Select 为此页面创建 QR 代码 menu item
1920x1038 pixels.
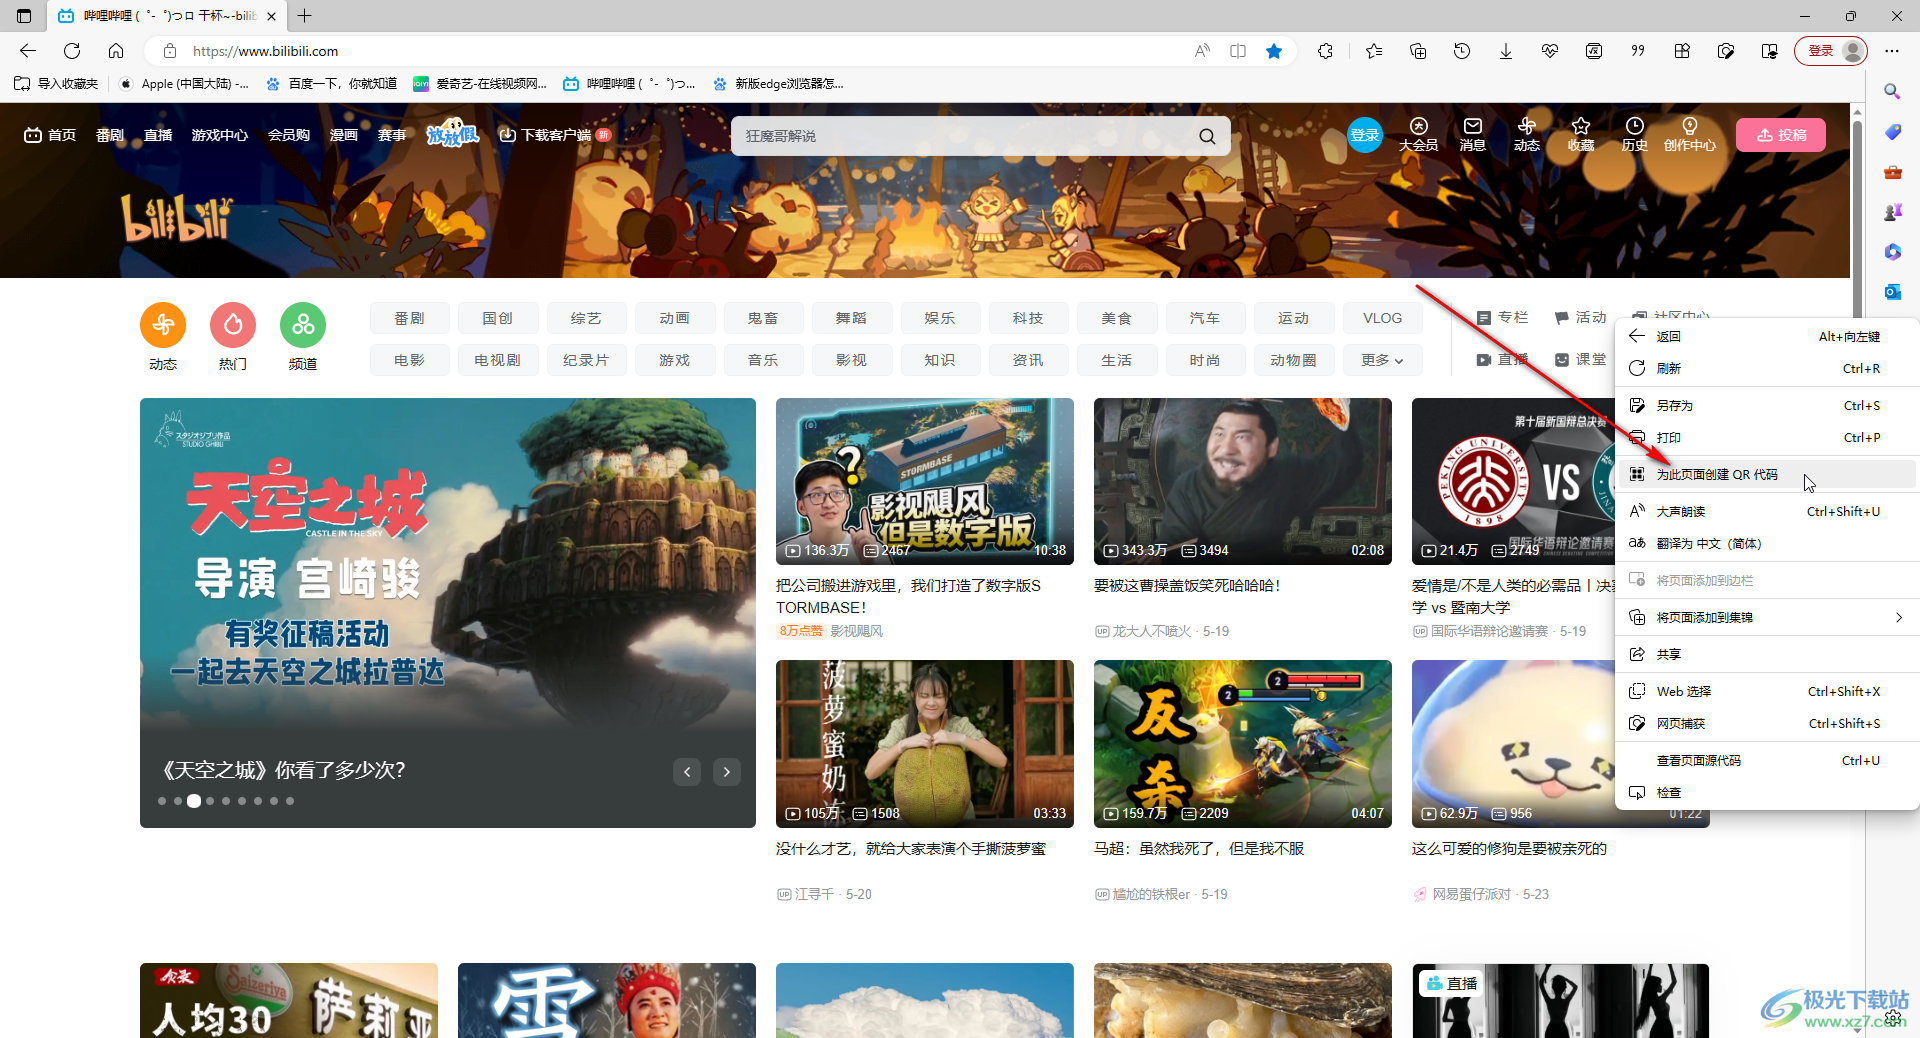click(x=1766, y=475)
